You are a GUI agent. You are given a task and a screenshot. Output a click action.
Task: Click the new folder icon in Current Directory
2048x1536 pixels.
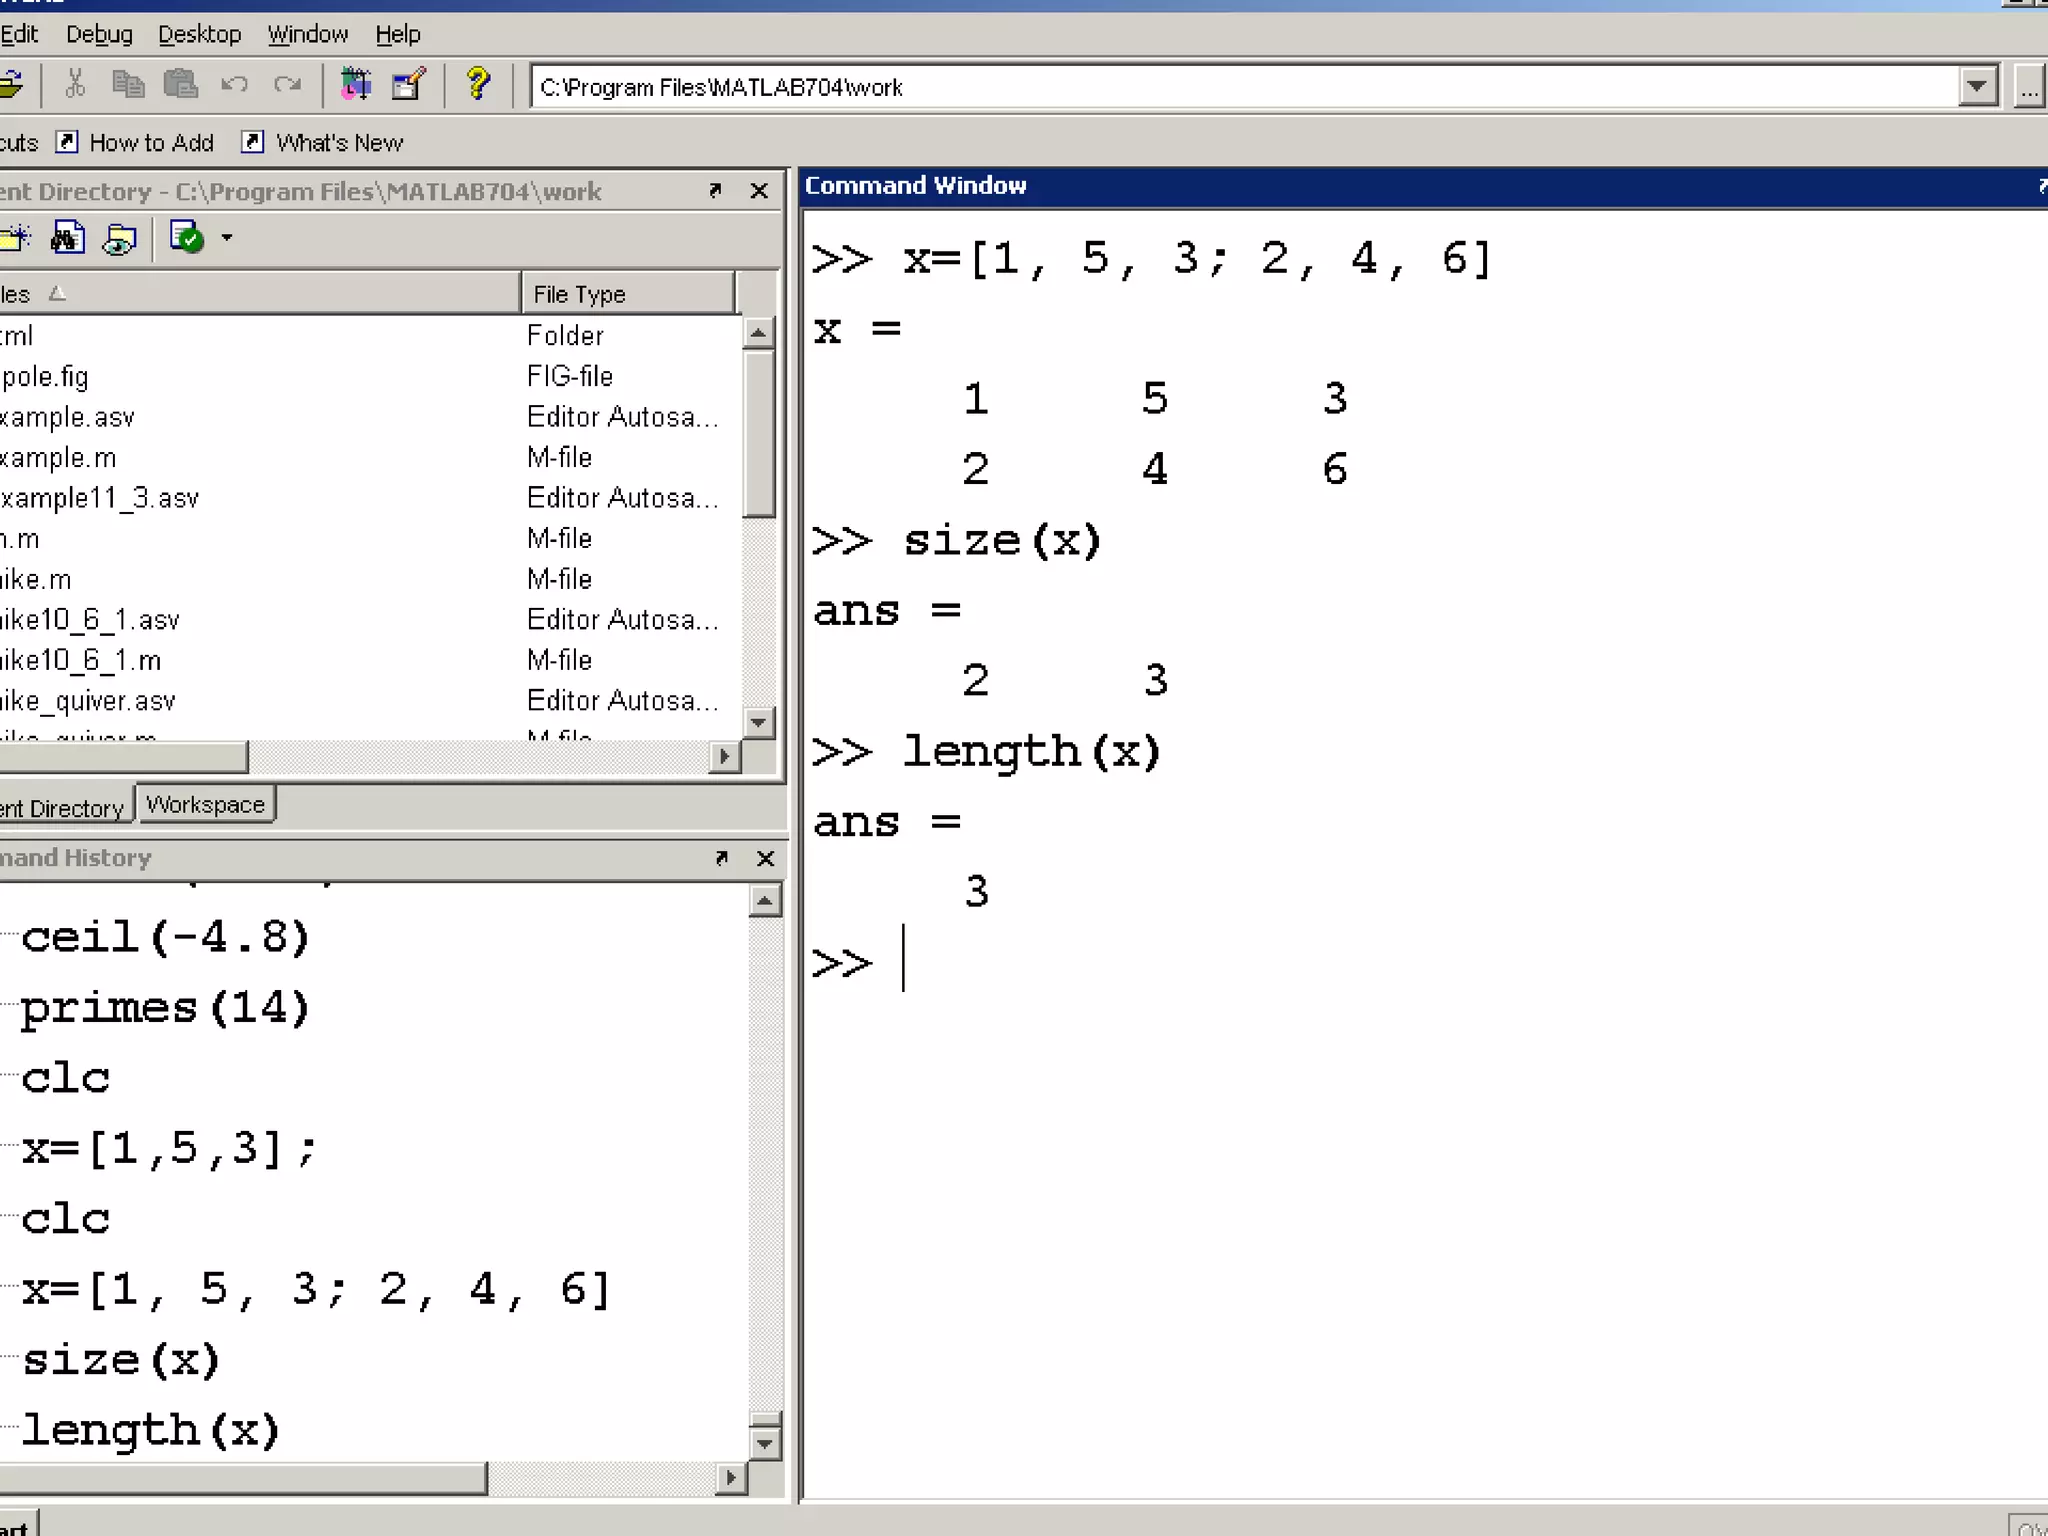pos(15,238)
